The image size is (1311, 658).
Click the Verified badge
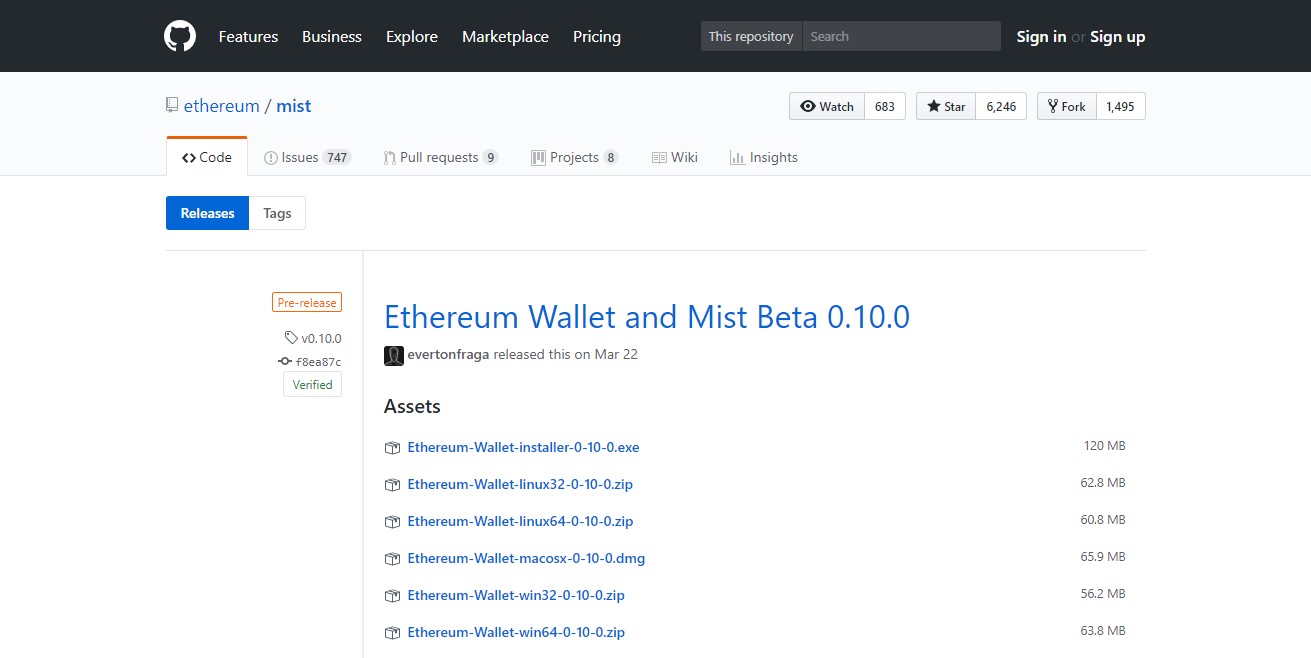312,385
